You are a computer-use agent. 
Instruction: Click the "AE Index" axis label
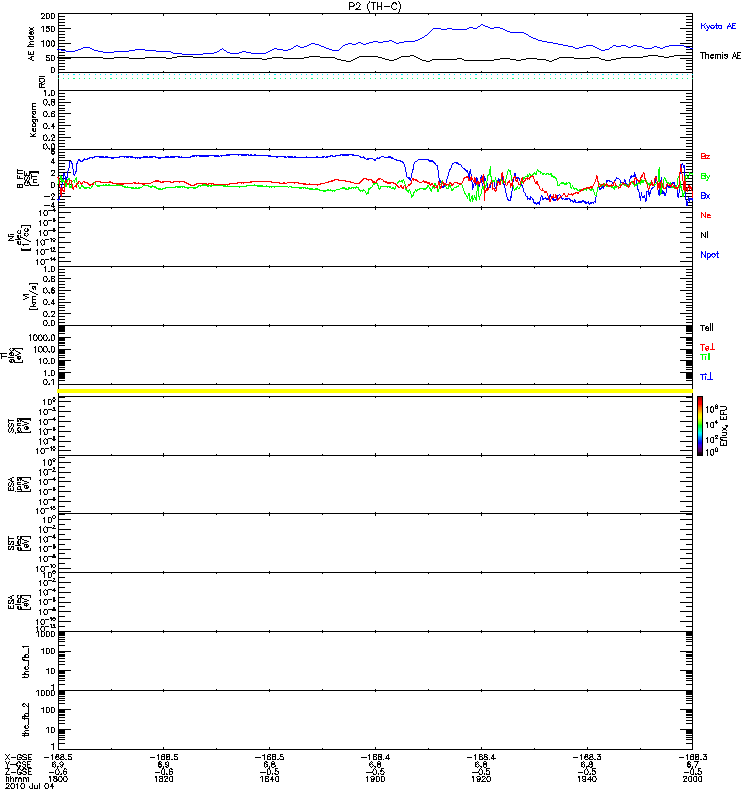31,43
